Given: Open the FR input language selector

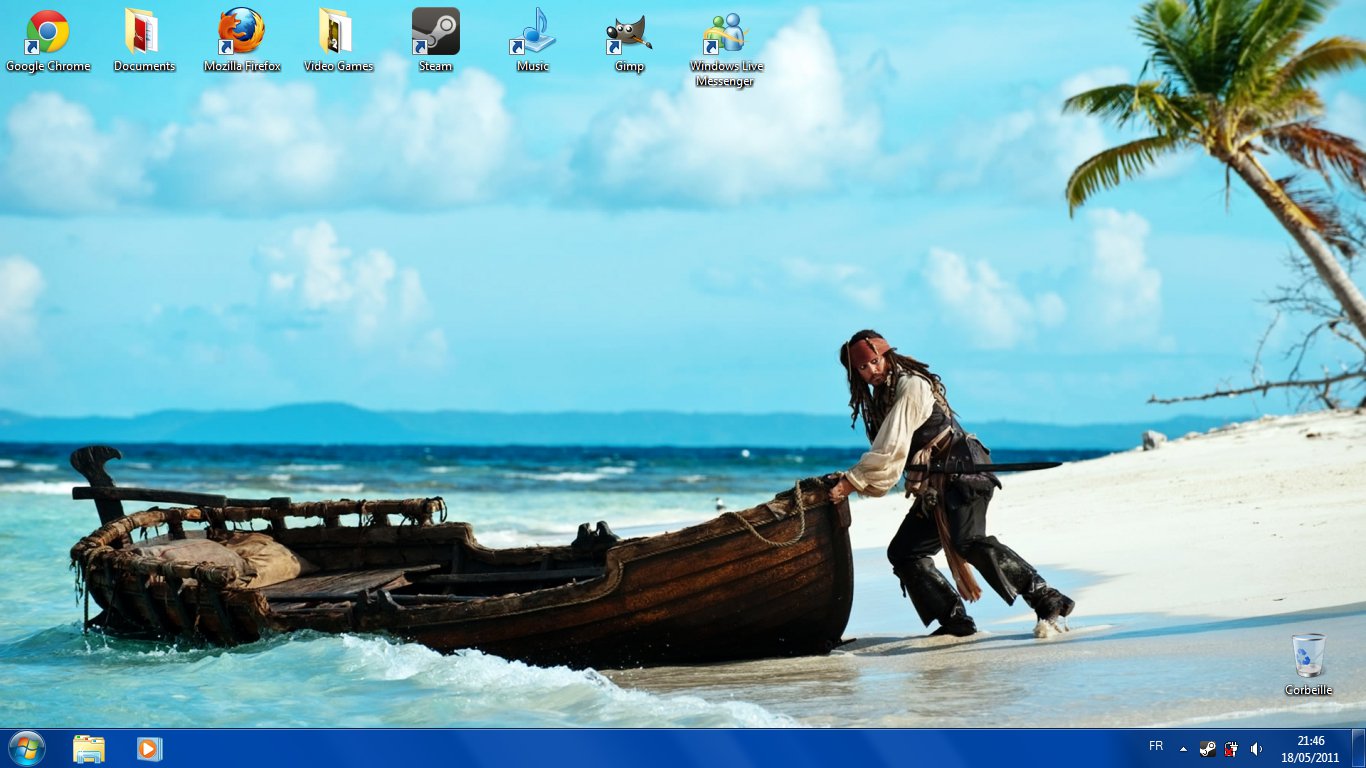Looking at the screenshot, I should [x=1156, y=746].
